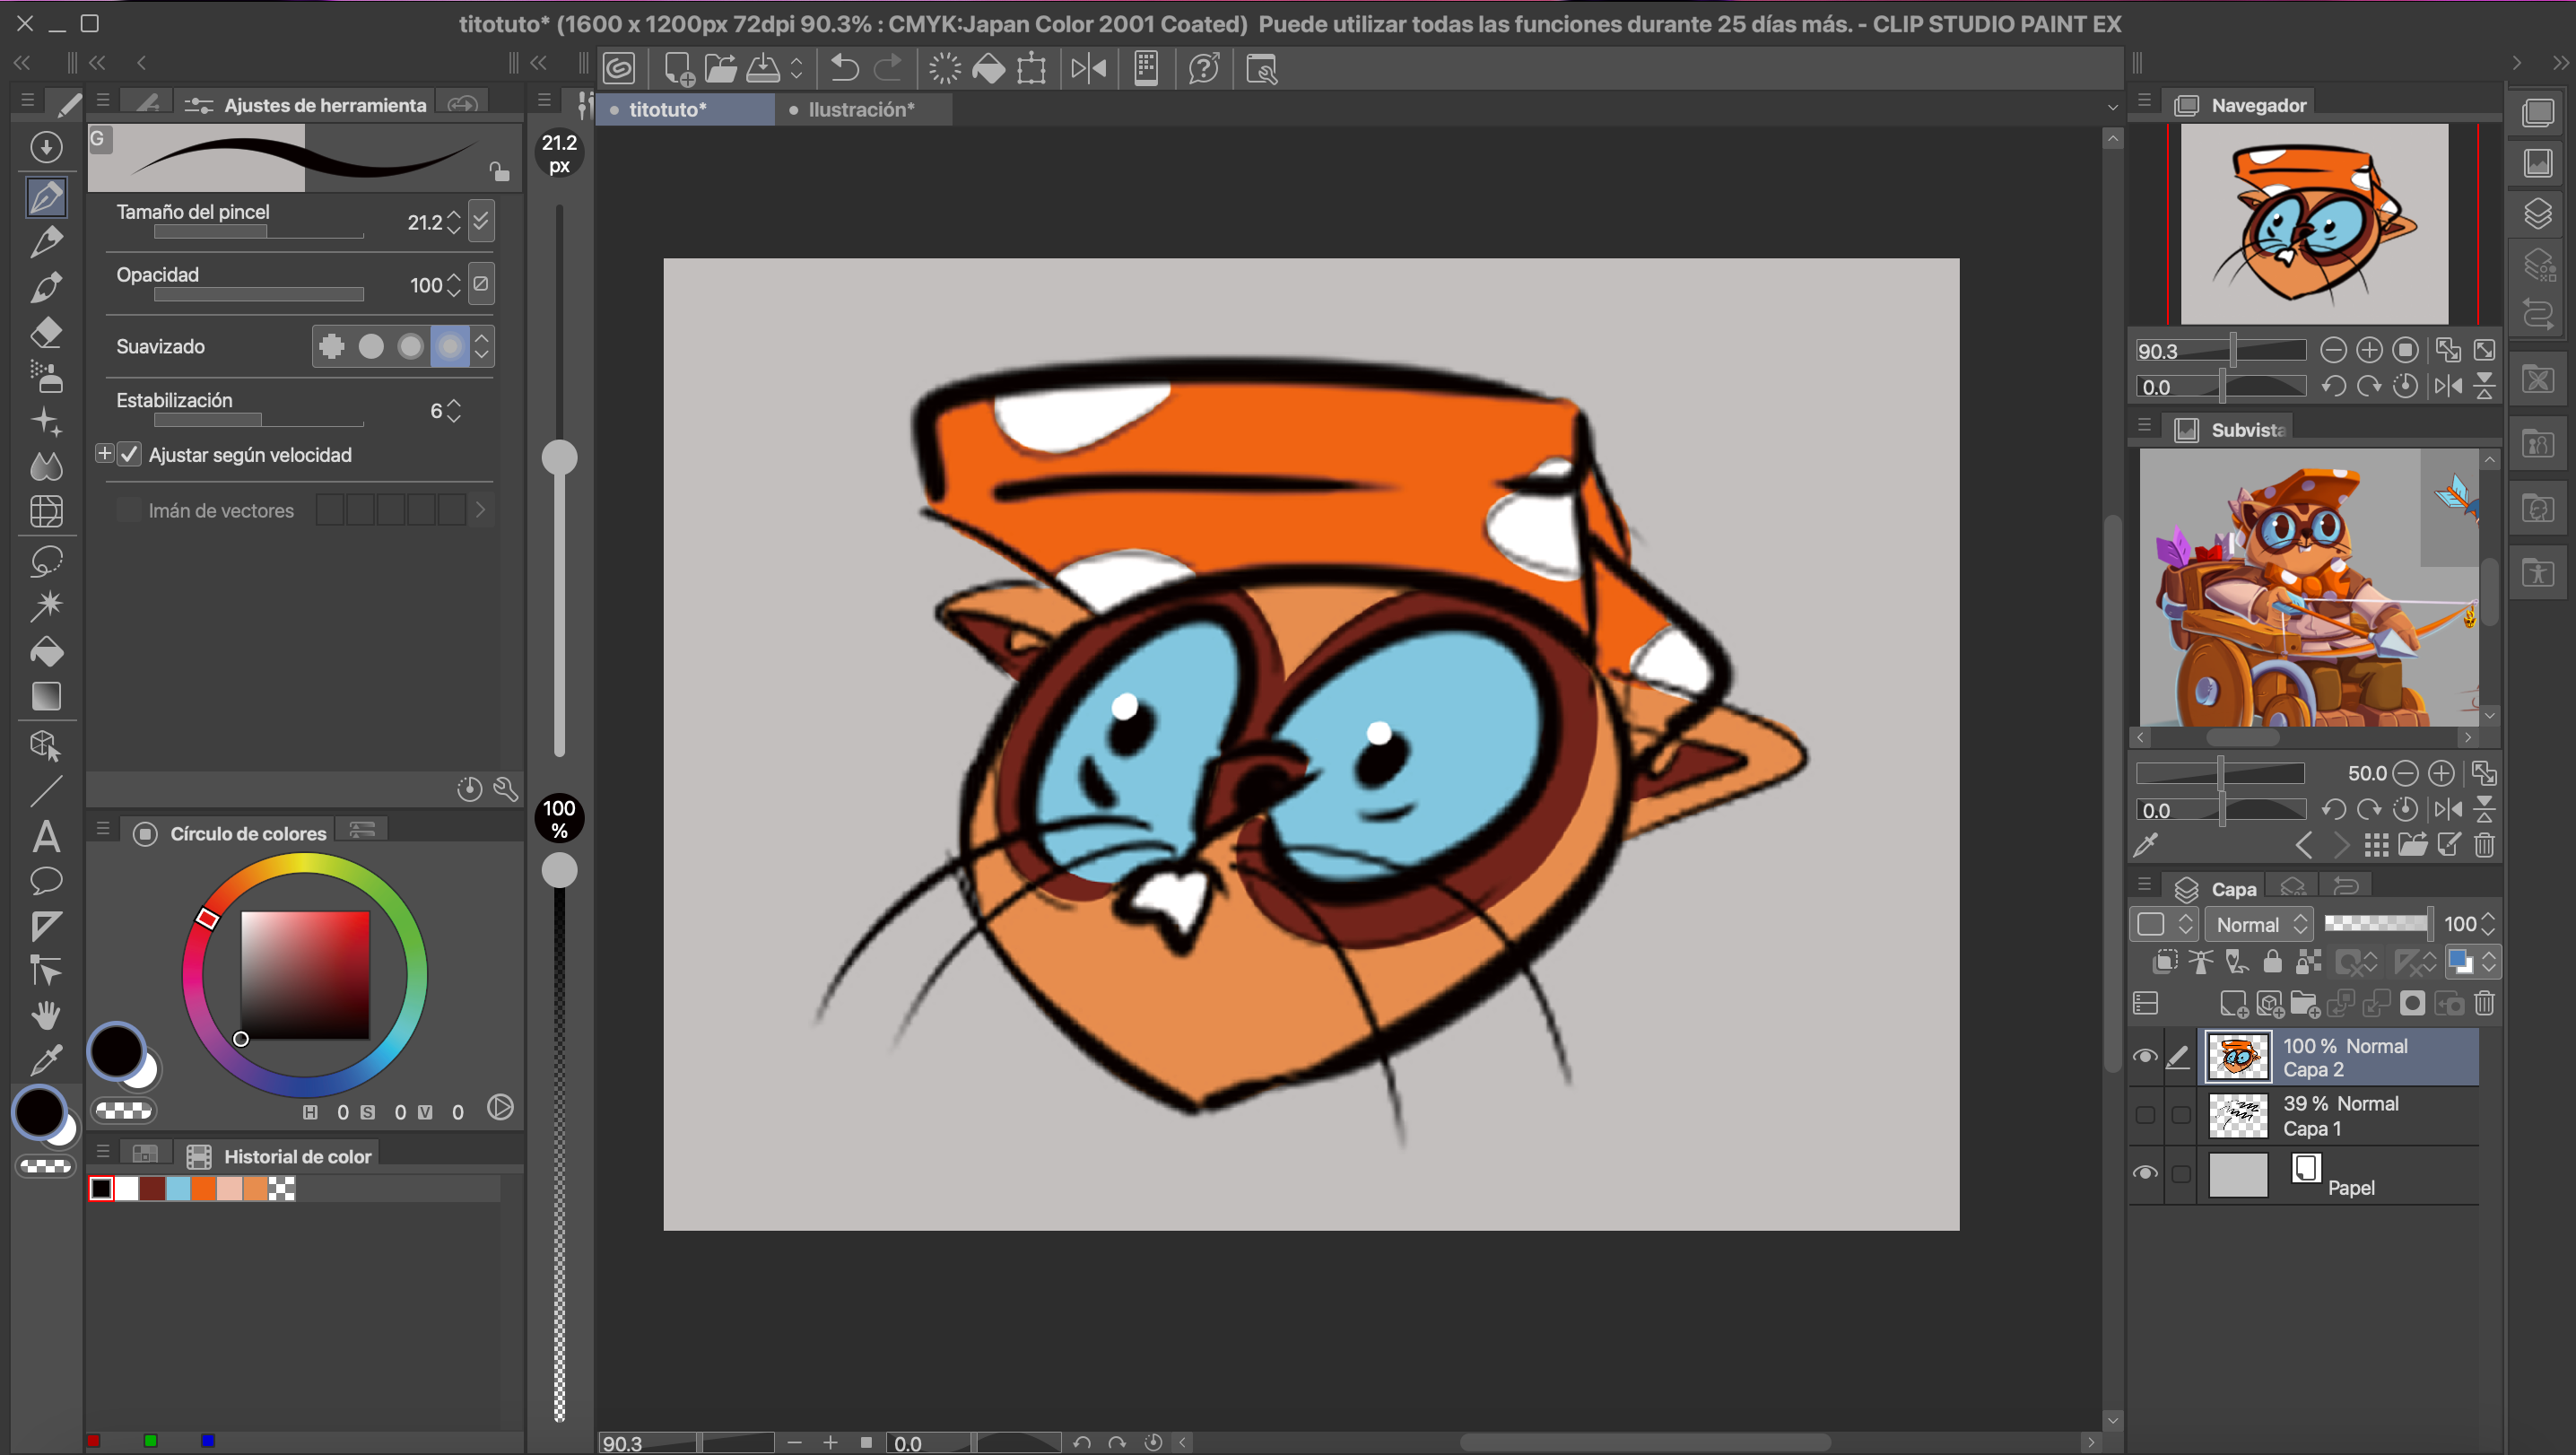Click the Navegador thumbnail preview
This screenshot has height=1455, width=2576.
pos(2313,223)
